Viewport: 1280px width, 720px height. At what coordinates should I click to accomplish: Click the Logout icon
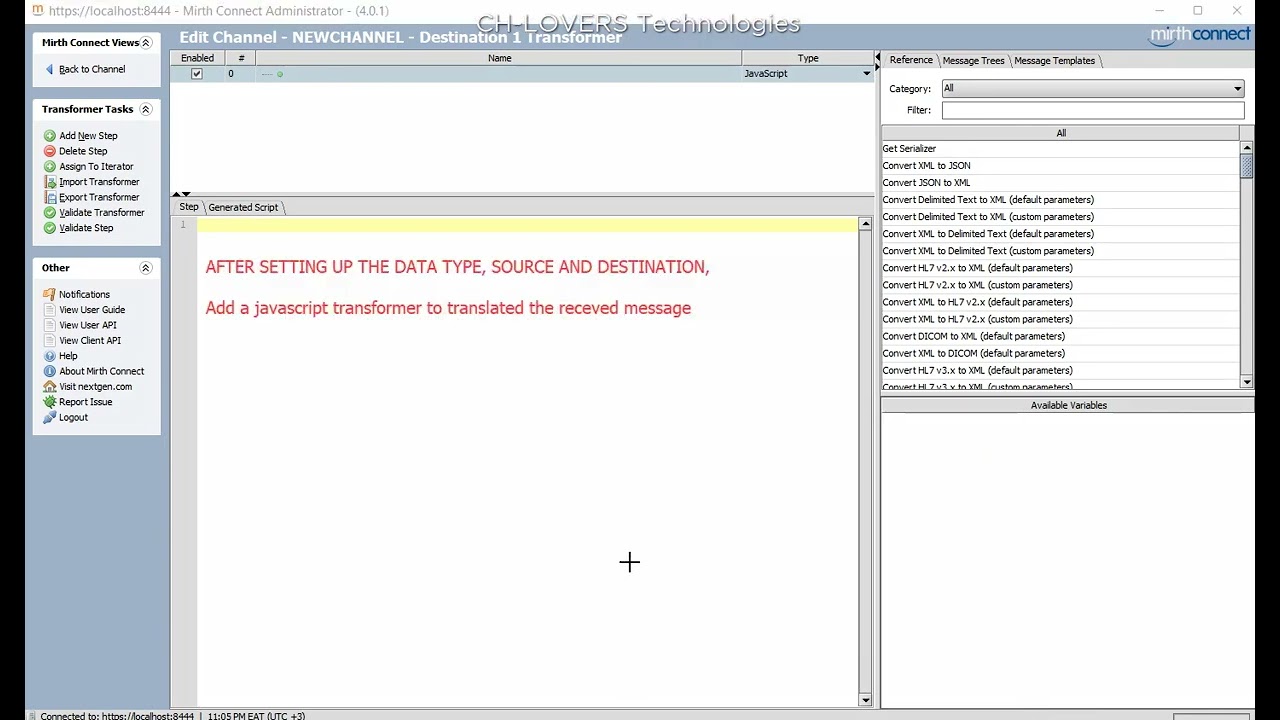(50, 417)
